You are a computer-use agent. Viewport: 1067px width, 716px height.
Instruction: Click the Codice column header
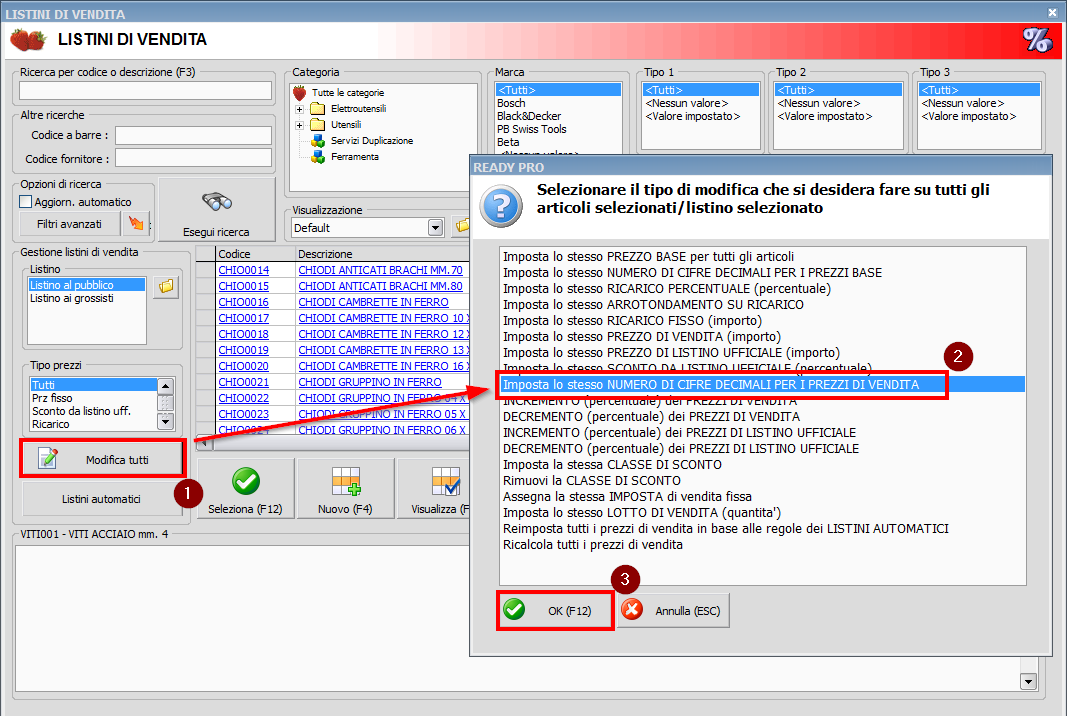pos(255,254)
